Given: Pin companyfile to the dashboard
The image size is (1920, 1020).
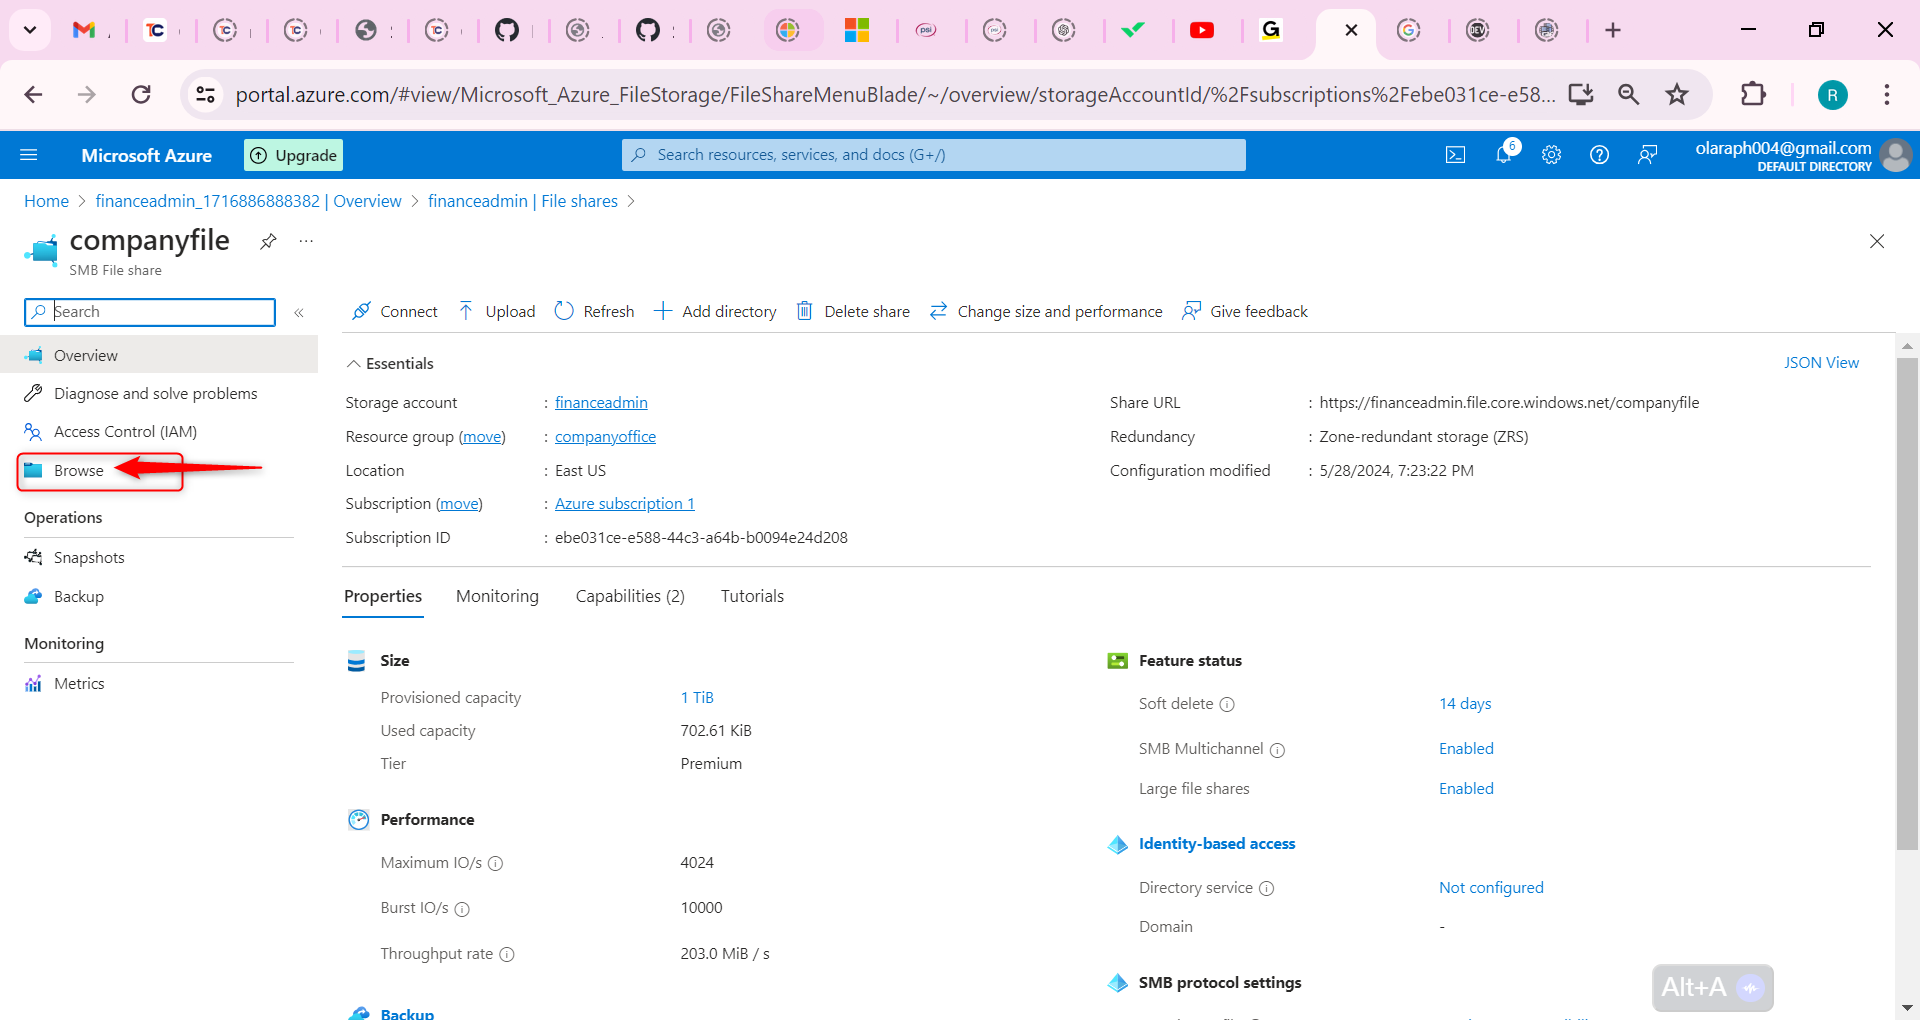Looking at the screenshot, I should 267,241.
